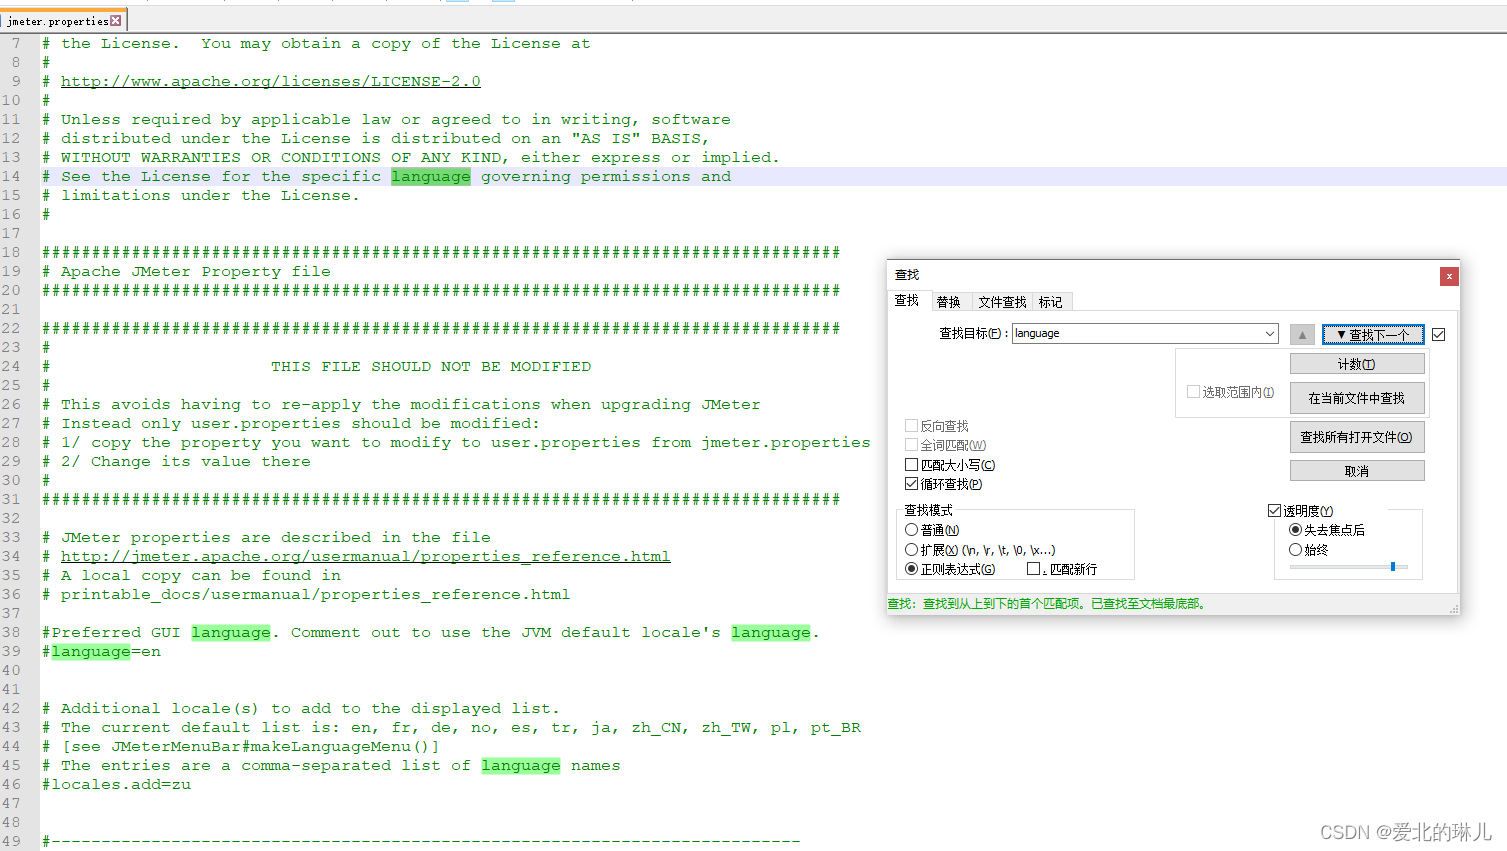Open the 文件查找 tab
Viewport: 1507px width, 851px height.
coord(1002,302)
